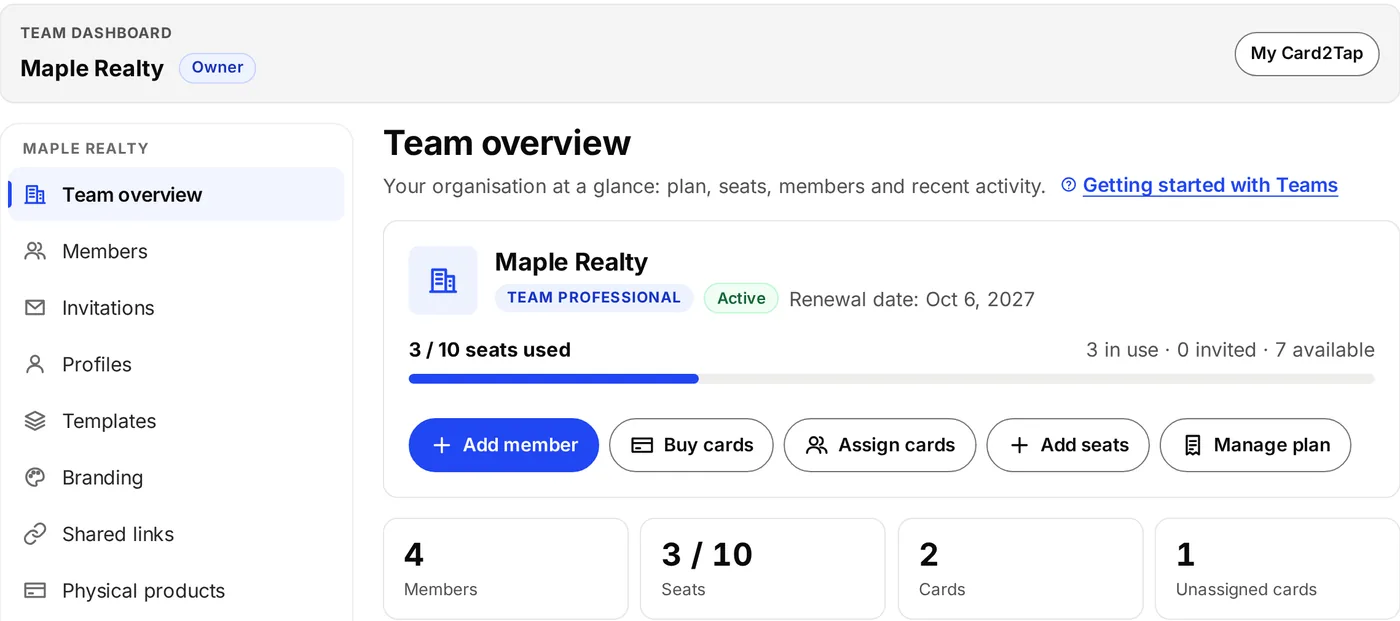The image size is (1400, 621).
Task: Click the Owner role badge
Action: [x=217, y=68]
